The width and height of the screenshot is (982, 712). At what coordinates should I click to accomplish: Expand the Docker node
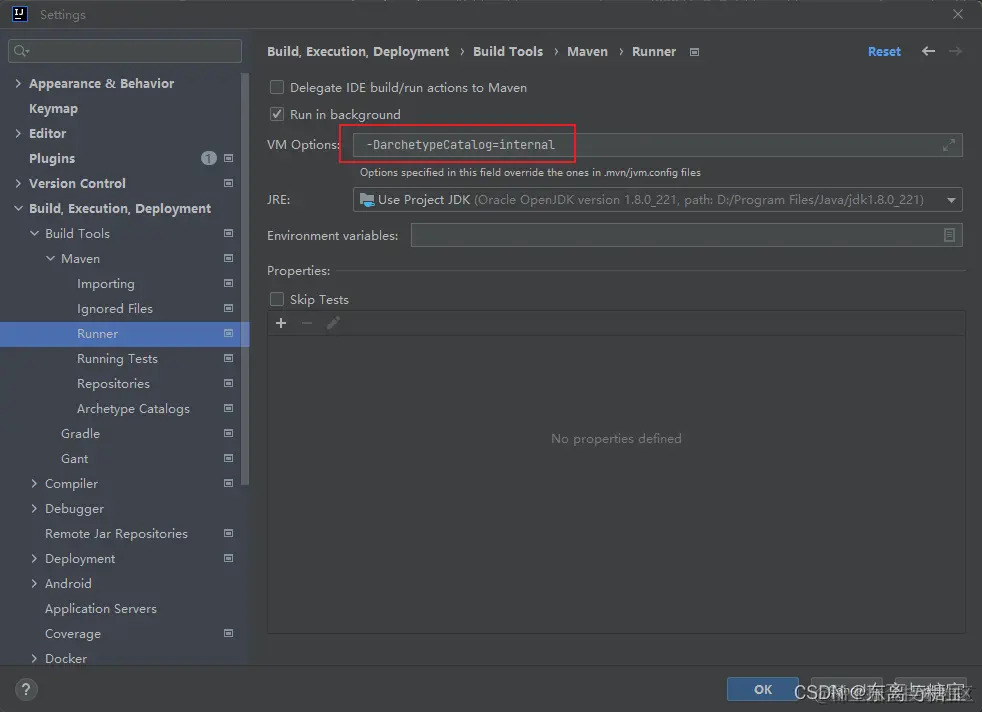coord(34,659)
